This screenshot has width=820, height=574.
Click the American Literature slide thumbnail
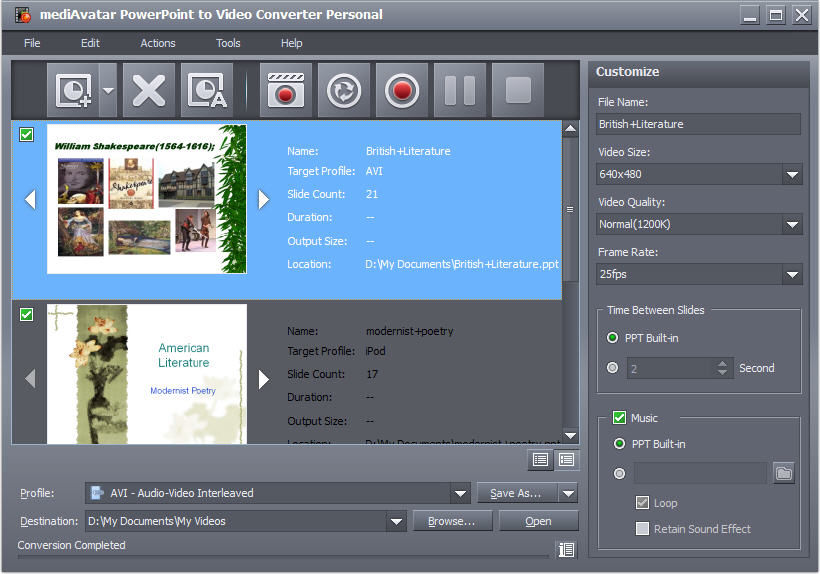pos(147,374)
